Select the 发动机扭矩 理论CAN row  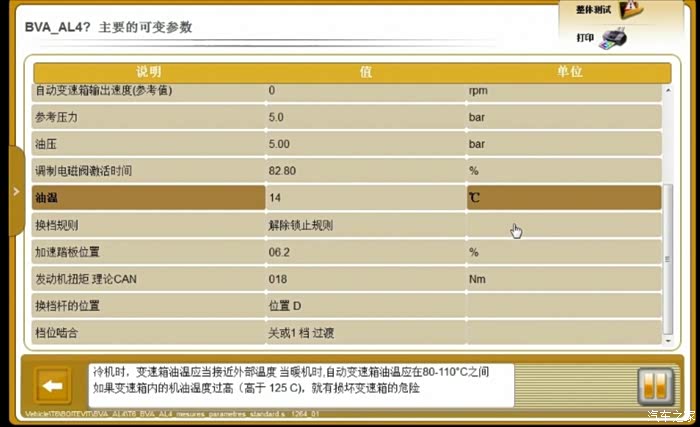click(149, 279)
